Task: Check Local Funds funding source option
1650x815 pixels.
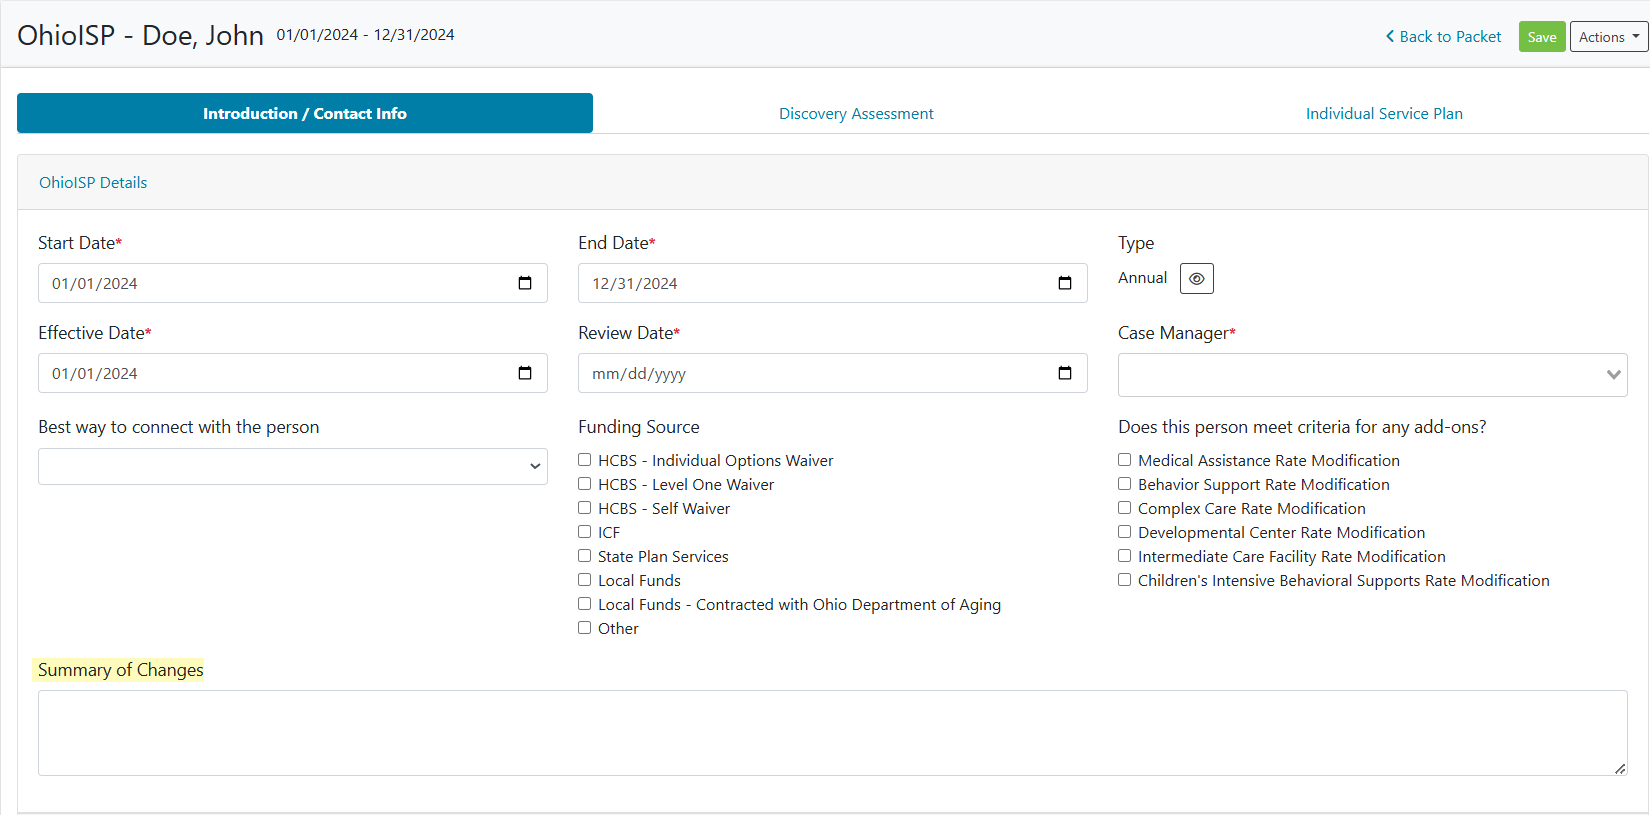Action: click(585, 580)
